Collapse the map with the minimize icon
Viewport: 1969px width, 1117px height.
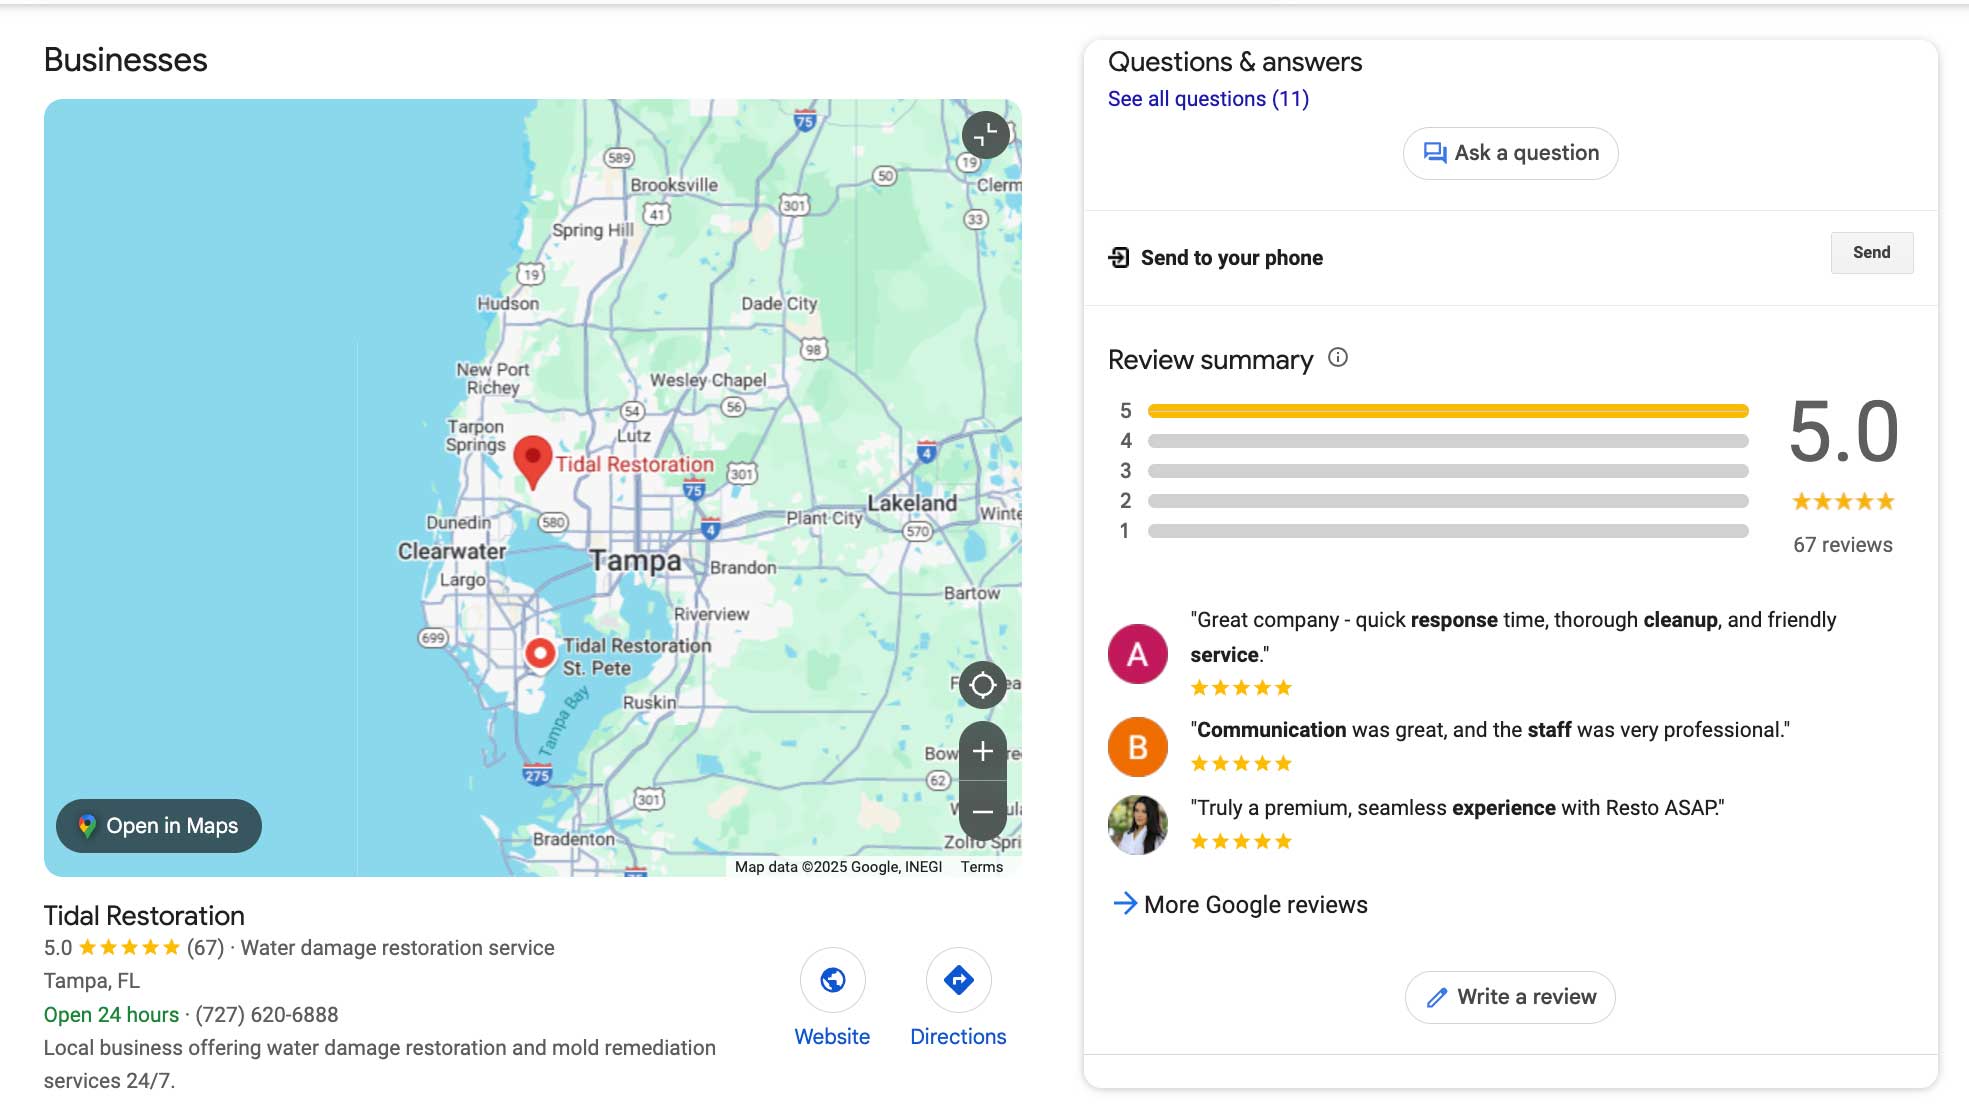tap(985, 135)
